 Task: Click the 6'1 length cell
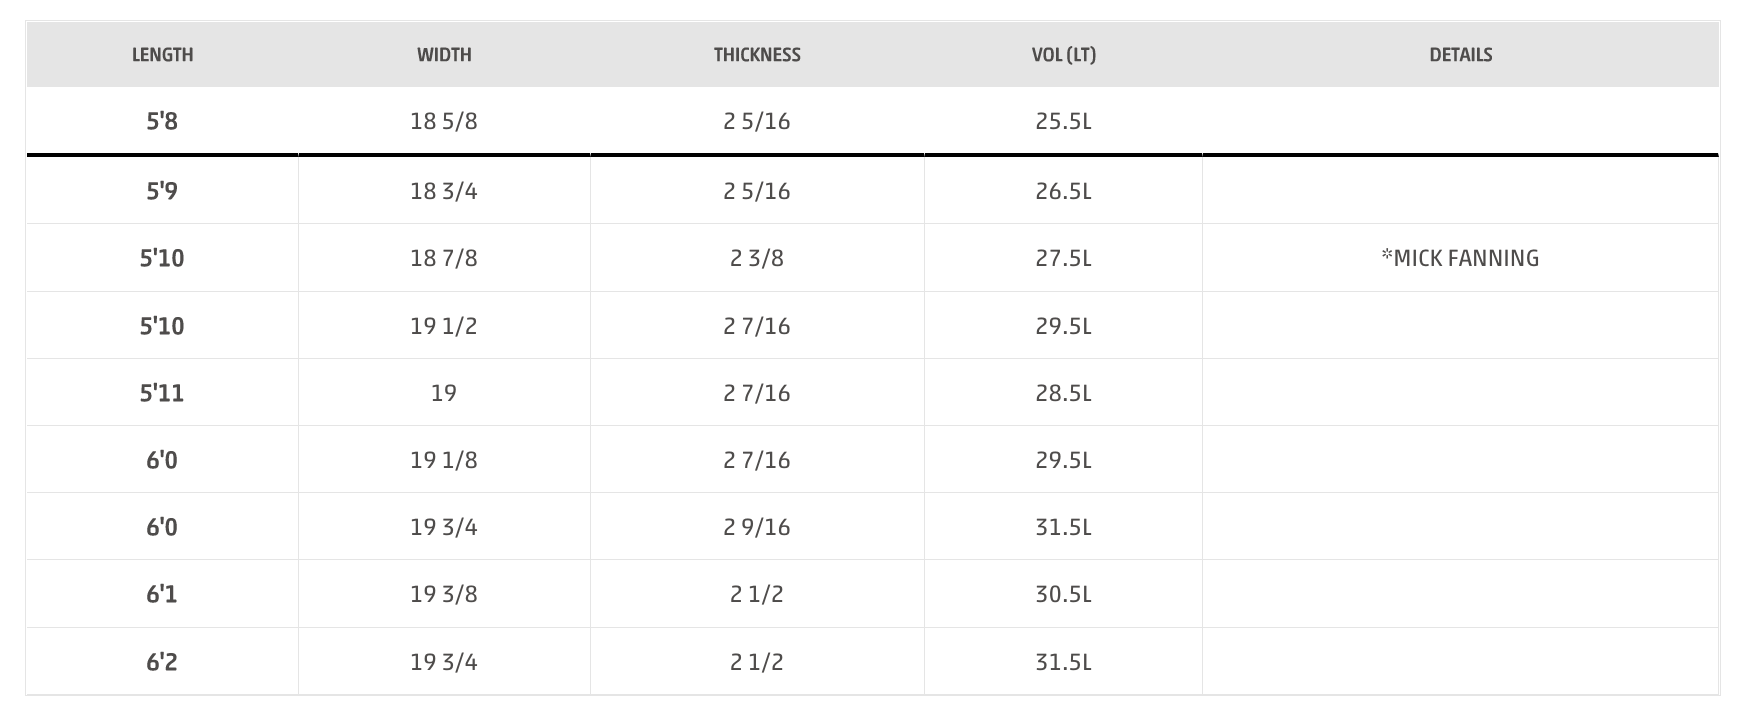[x=162, y=594]
